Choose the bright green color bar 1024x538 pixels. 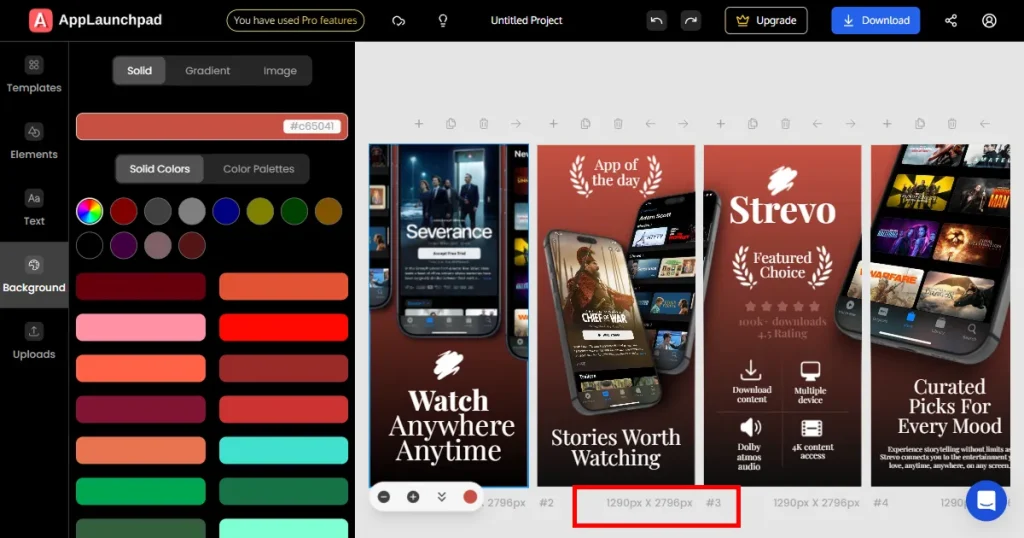click(x=140, y=492)
